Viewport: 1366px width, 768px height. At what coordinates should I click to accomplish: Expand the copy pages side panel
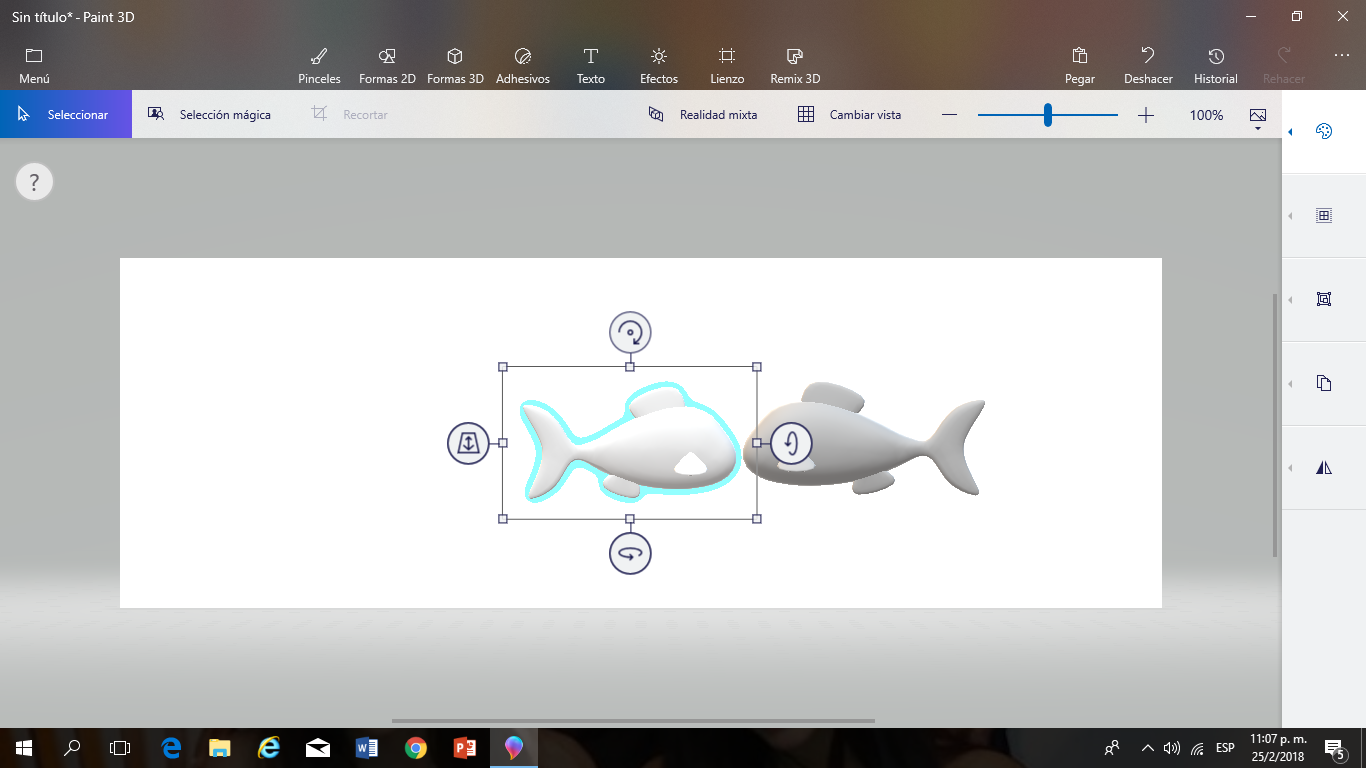coord(1324,384)
